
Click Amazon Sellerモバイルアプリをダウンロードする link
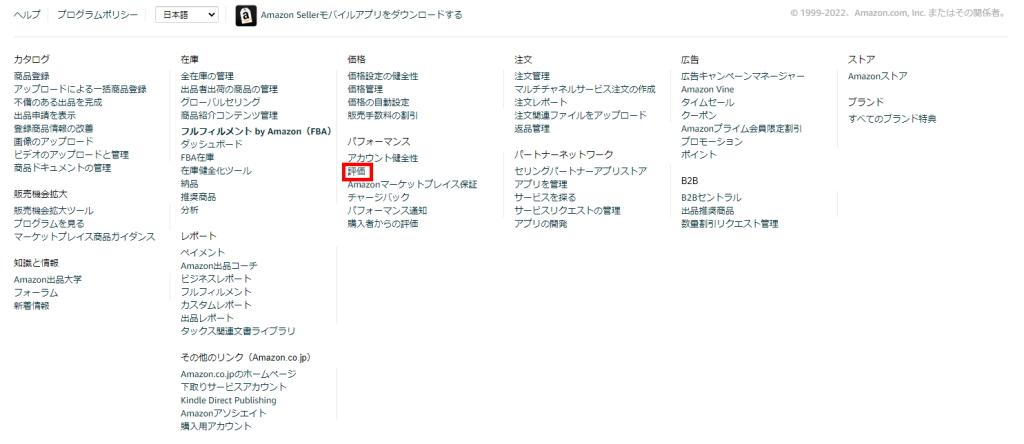point(361,15)
